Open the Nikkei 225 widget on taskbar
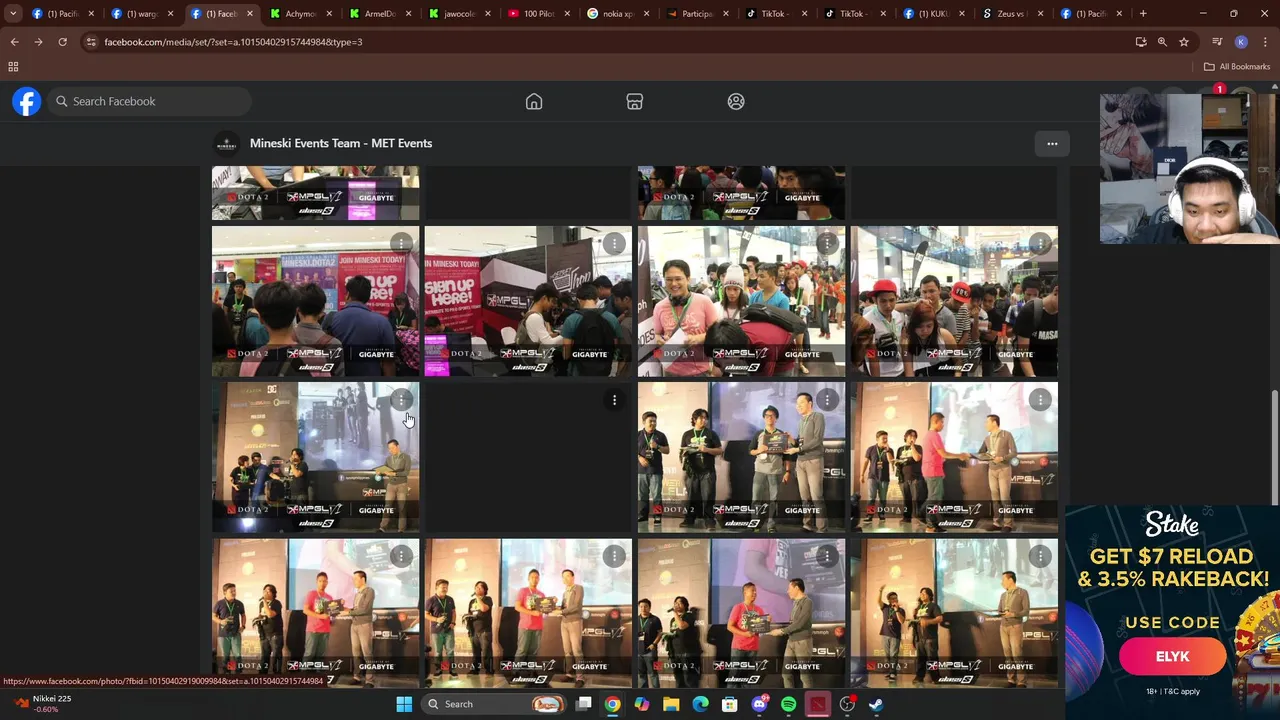 [42, 704]
